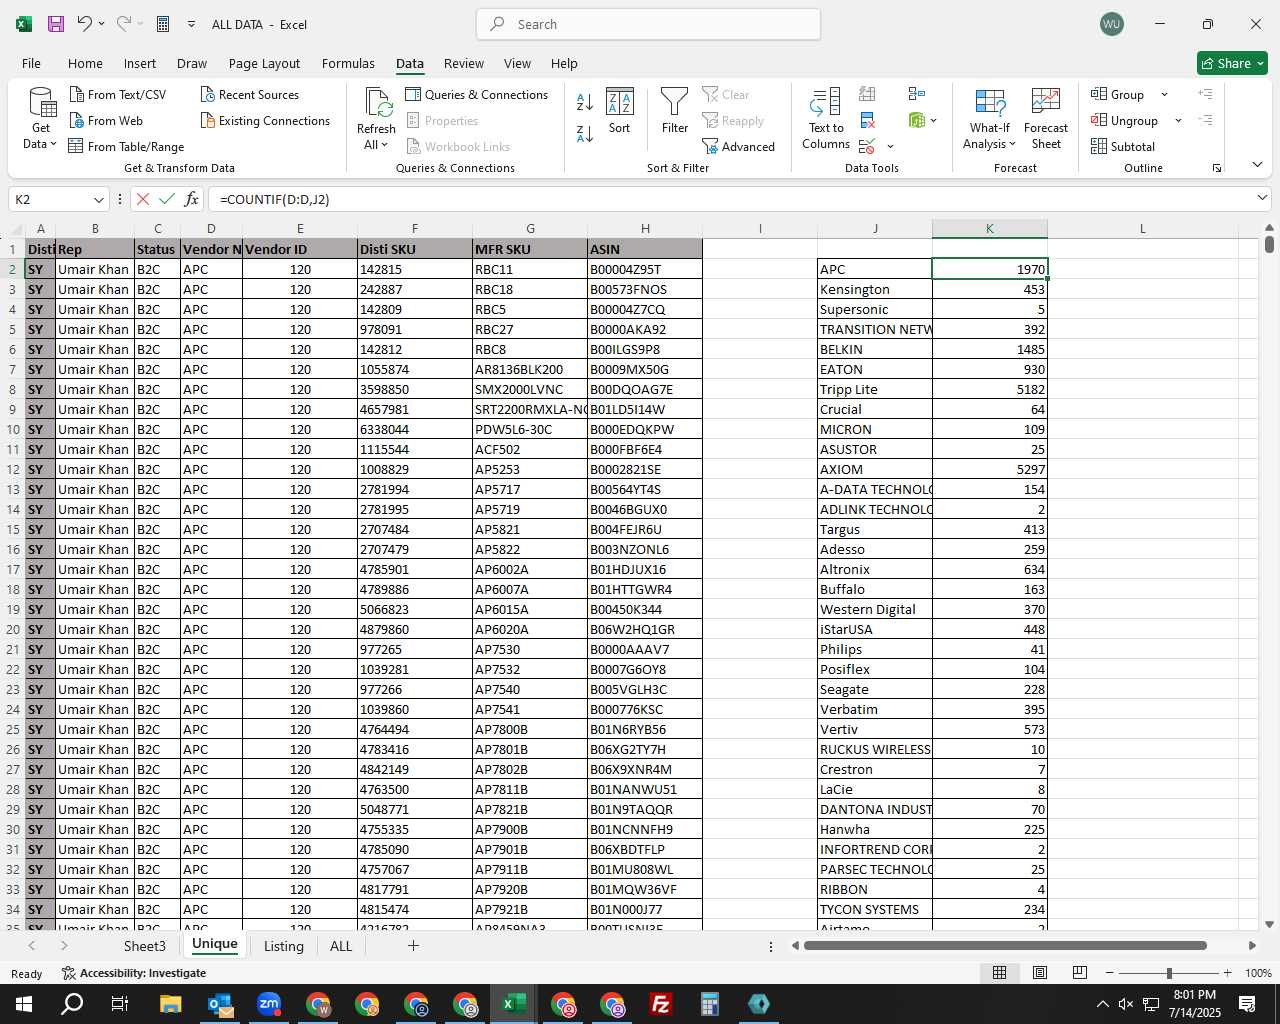
Task: Open Existing Connections
Action: pos(265,120)
